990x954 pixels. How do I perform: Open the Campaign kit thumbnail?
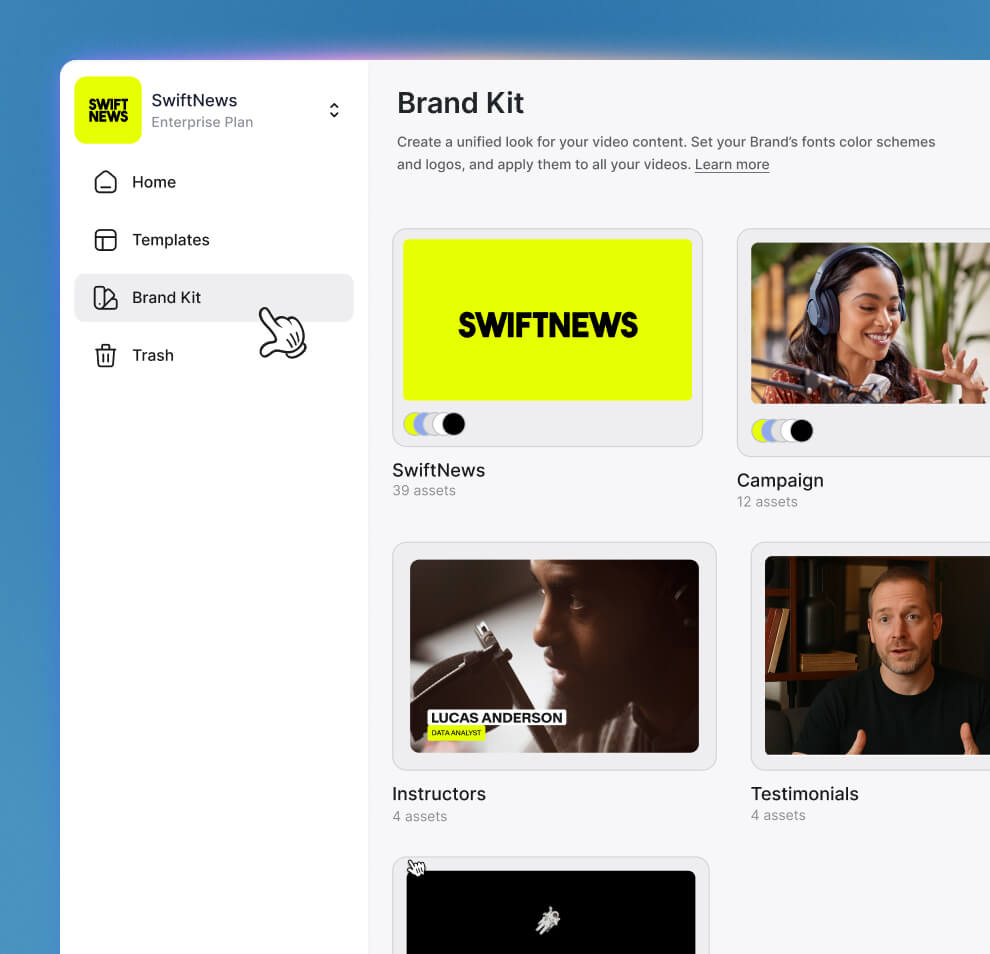pos(871,323)
